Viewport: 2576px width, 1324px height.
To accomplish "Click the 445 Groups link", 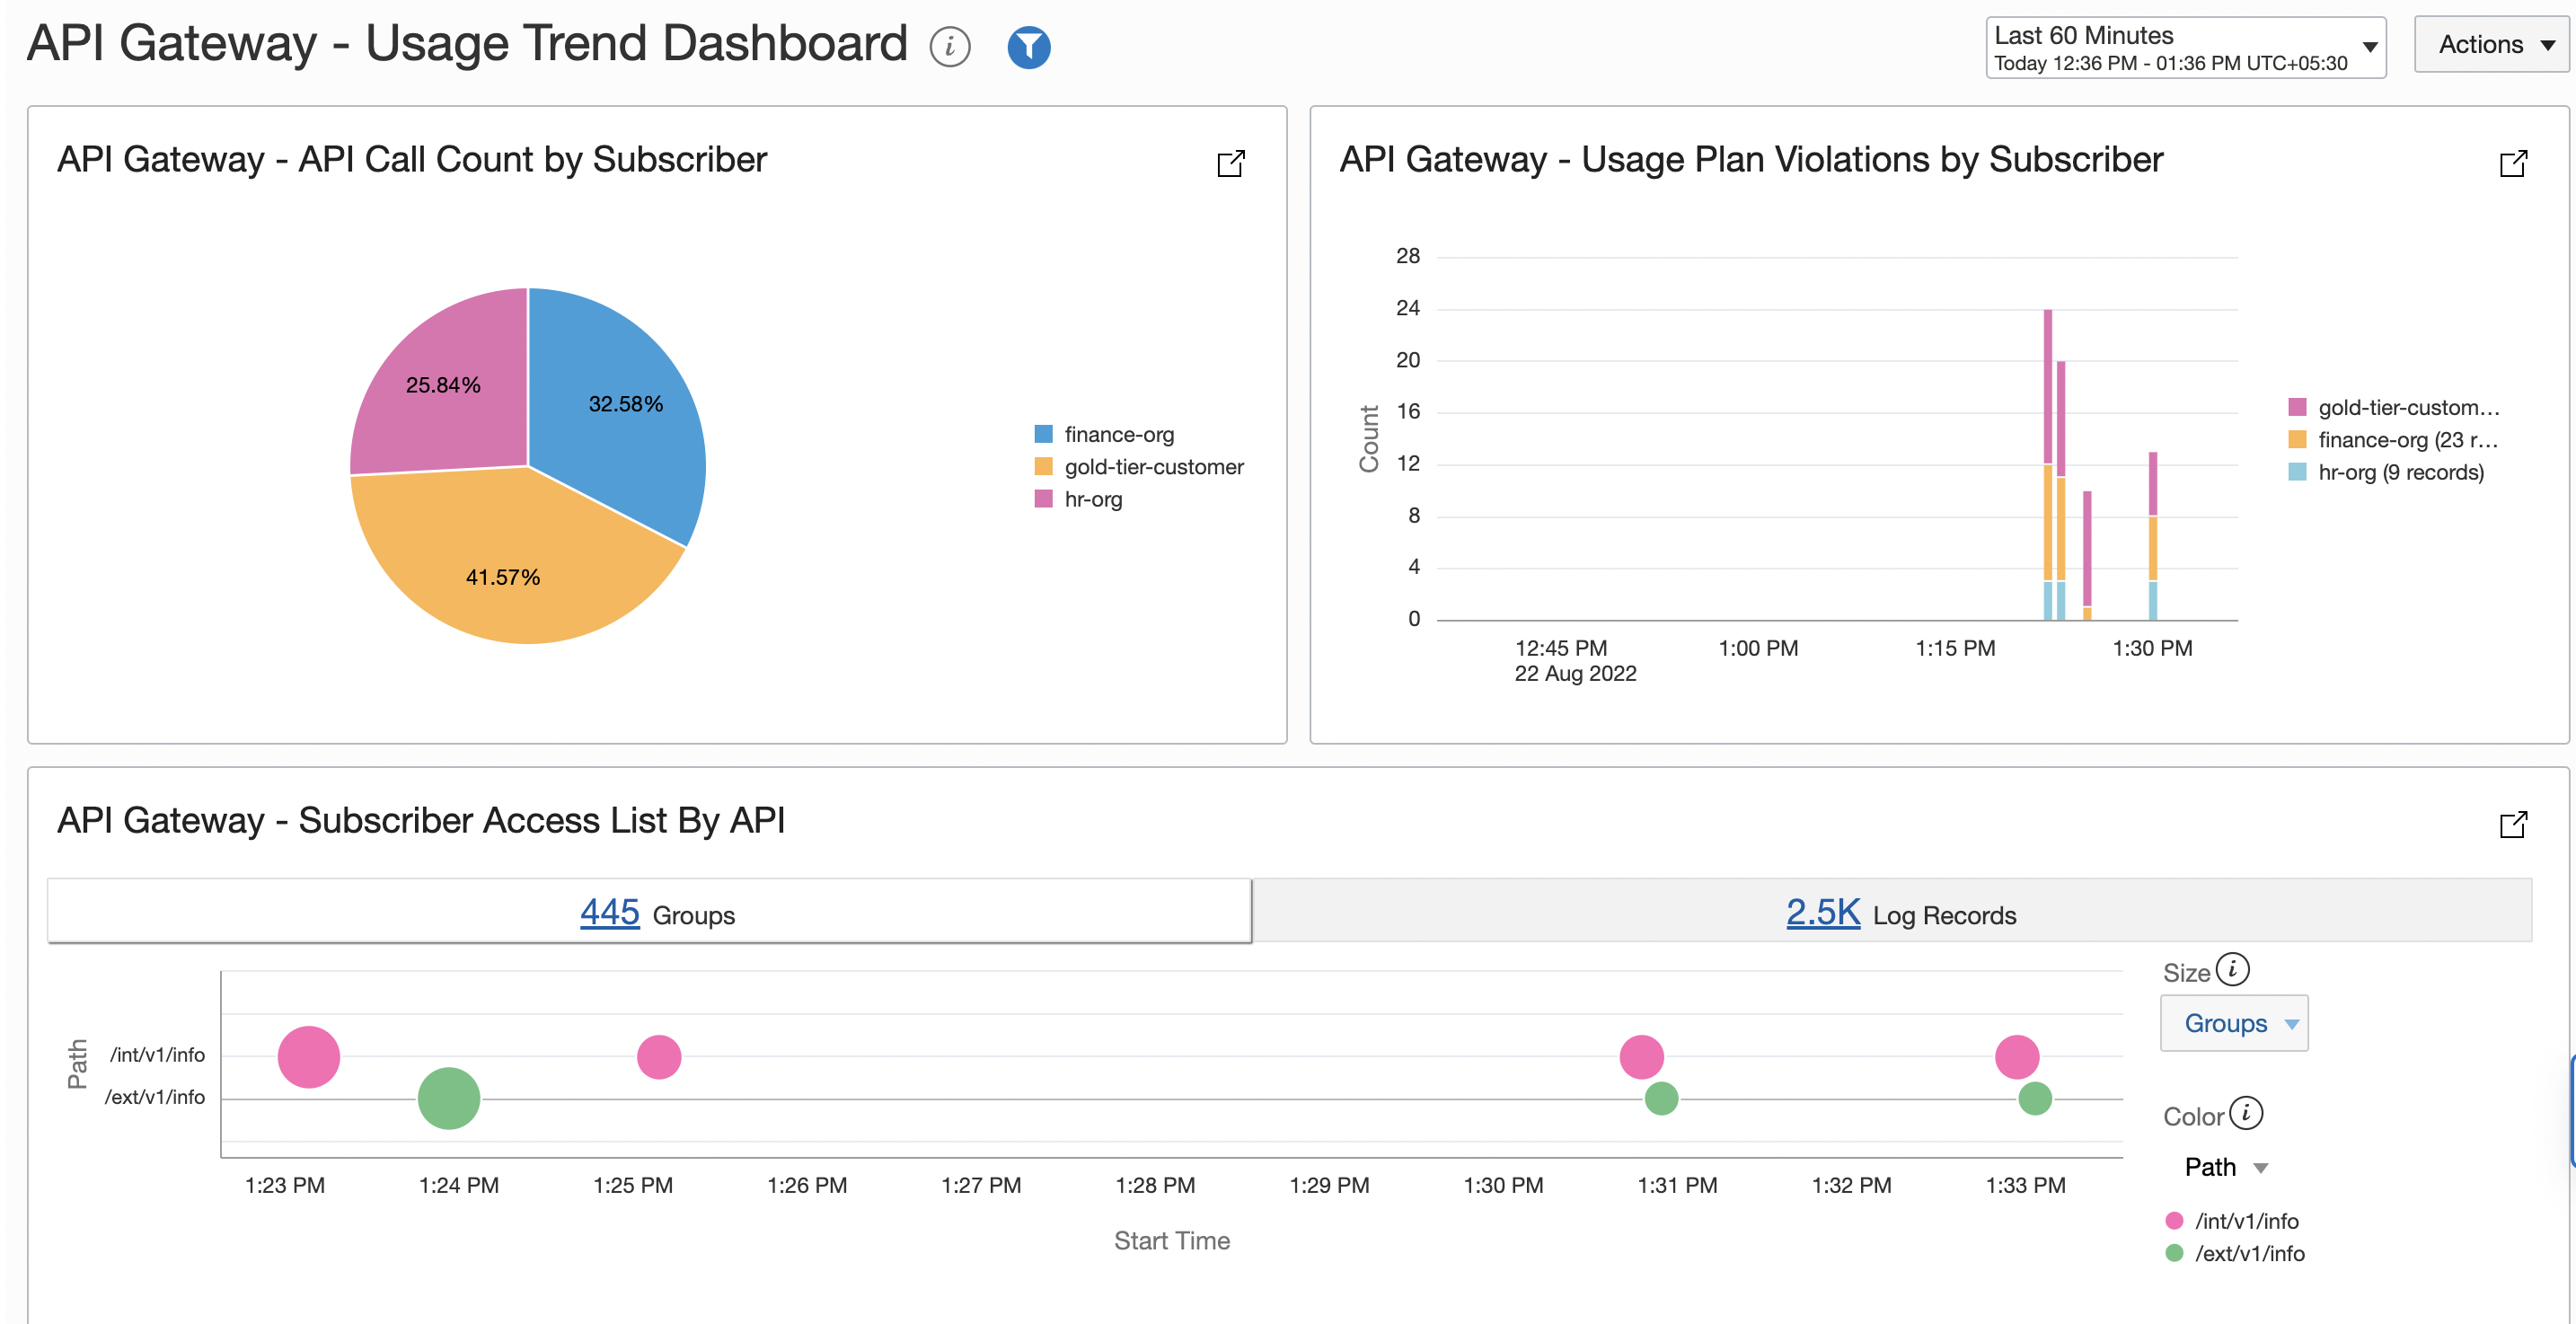I will (x=609, y=911).
